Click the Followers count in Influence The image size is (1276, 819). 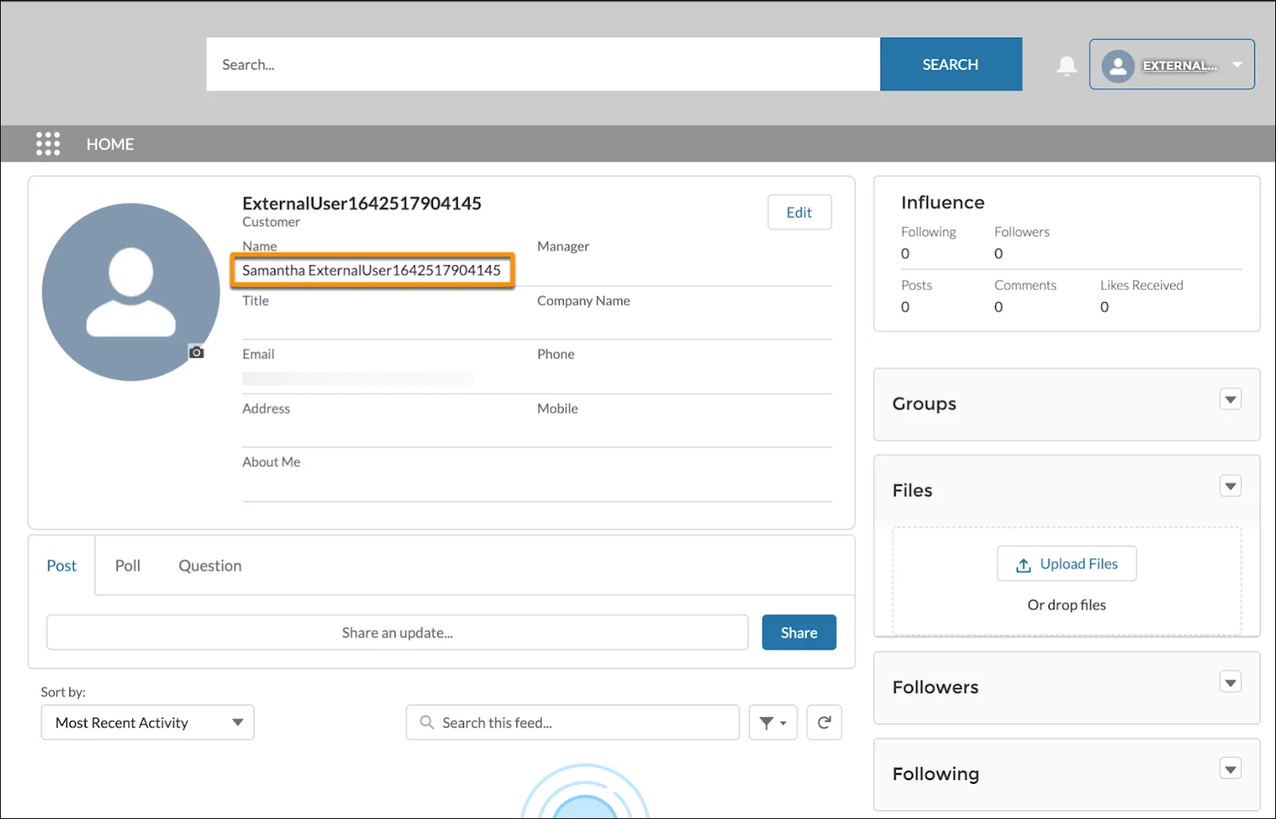(x=999, y=254)
